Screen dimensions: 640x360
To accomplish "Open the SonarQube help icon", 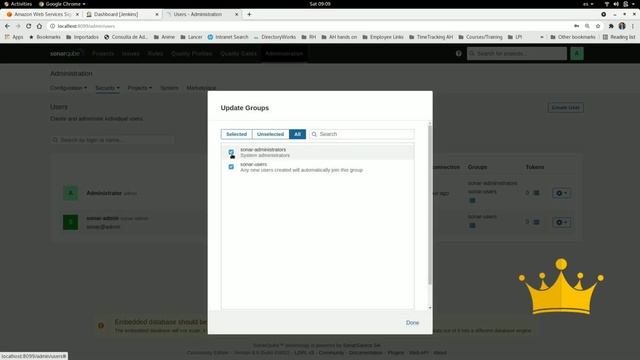I will (458, 53).
